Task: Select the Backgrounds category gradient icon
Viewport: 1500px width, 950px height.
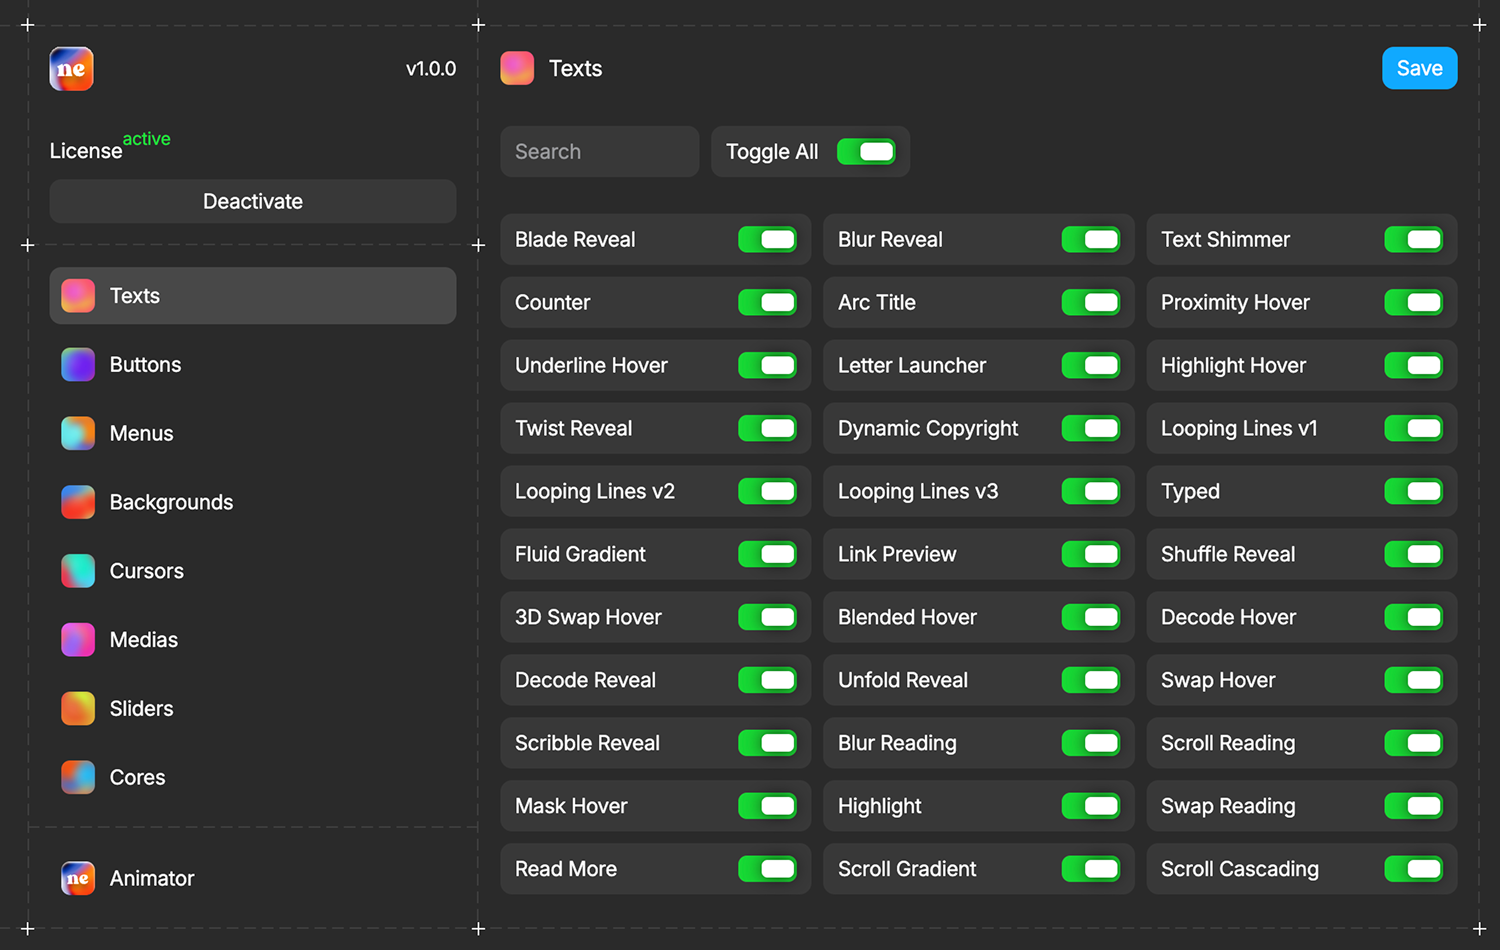Action: 78,503
